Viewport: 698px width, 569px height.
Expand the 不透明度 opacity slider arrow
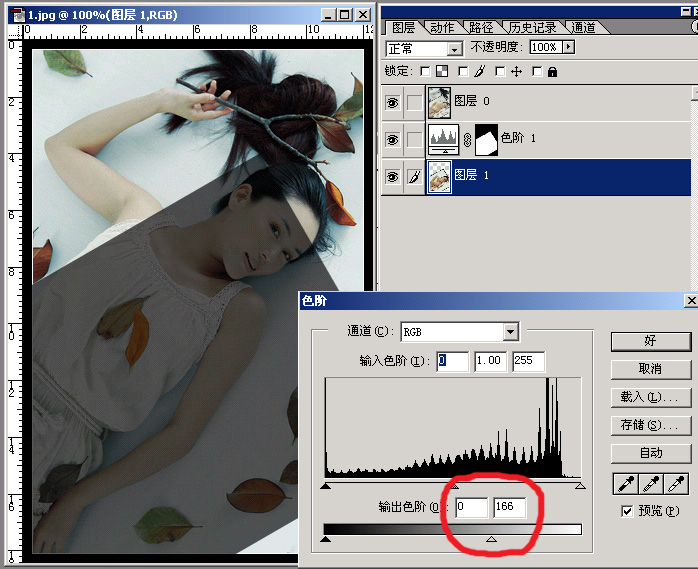(569, 47)
